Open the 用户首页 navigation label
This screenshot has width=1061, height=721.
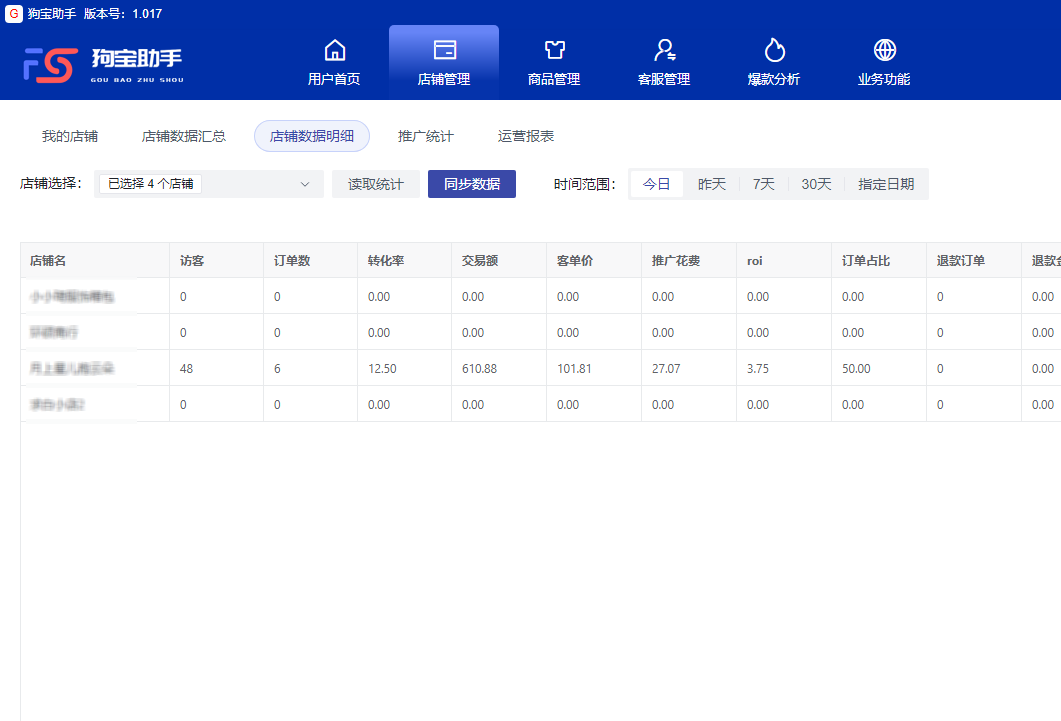point(334,79)
